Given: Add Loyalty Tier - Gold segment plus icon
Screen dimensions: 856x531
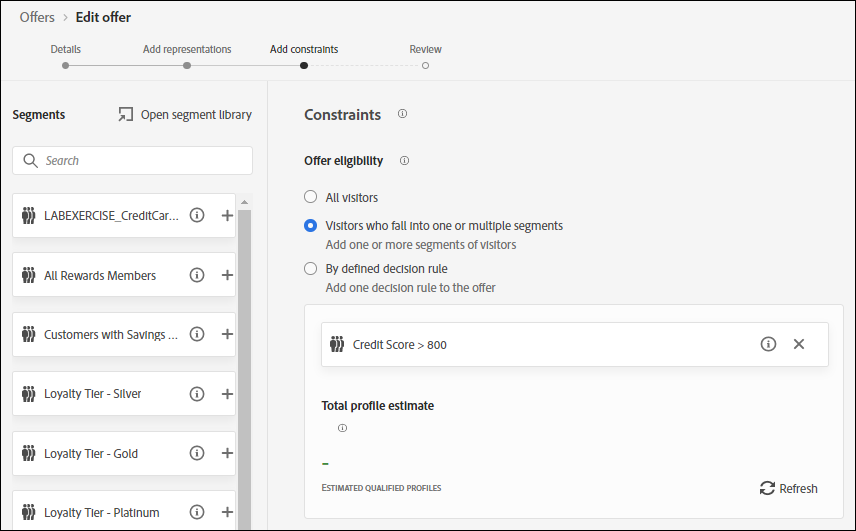Looking at the screenshot, I should [x=227, y=453].
